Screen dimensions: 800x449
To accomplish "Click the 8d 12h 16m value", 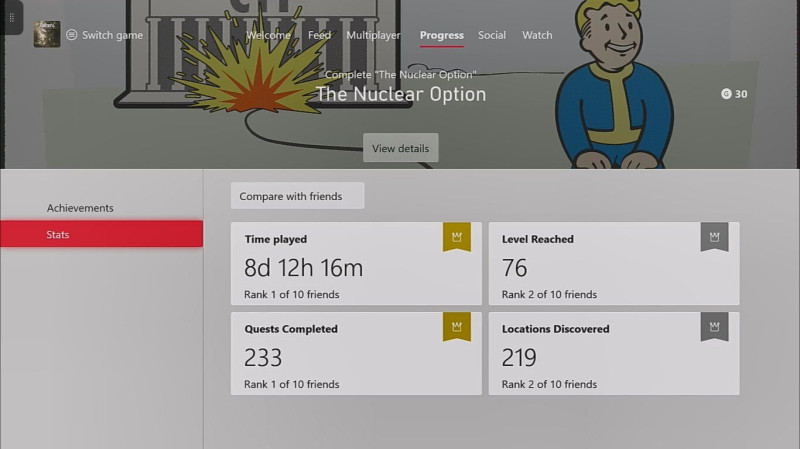I will pyautogui.click(x=304, y=268).
